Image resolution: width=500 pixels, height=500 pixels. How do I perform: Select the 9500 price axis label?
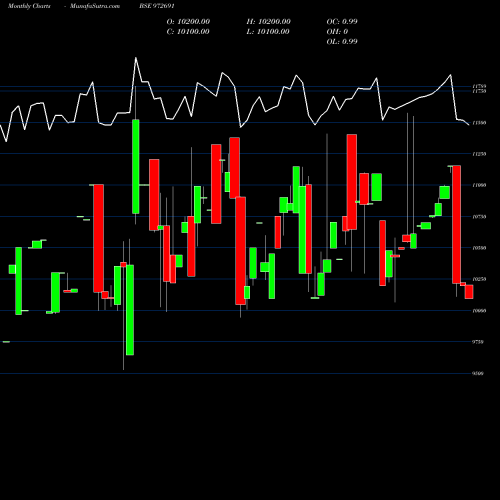478,373
